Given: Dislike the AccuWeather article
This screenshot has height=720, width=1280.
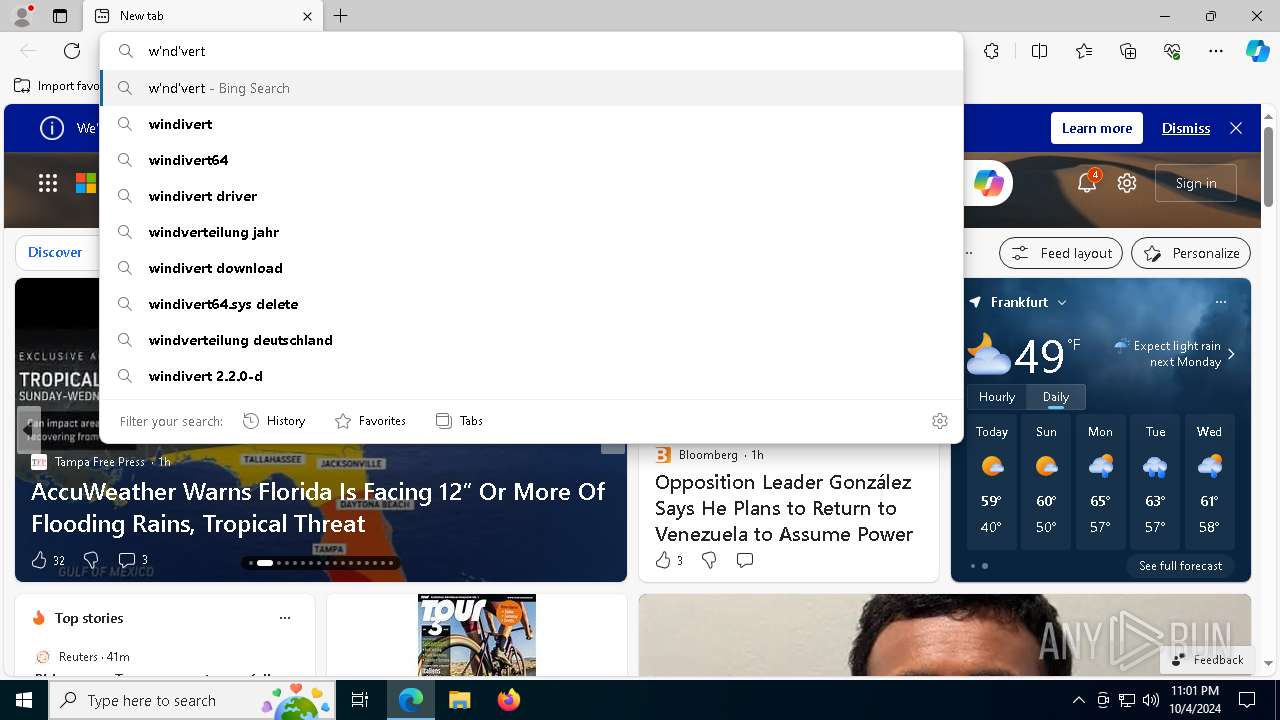Looking at the screenshot, I should coord(91,560).
